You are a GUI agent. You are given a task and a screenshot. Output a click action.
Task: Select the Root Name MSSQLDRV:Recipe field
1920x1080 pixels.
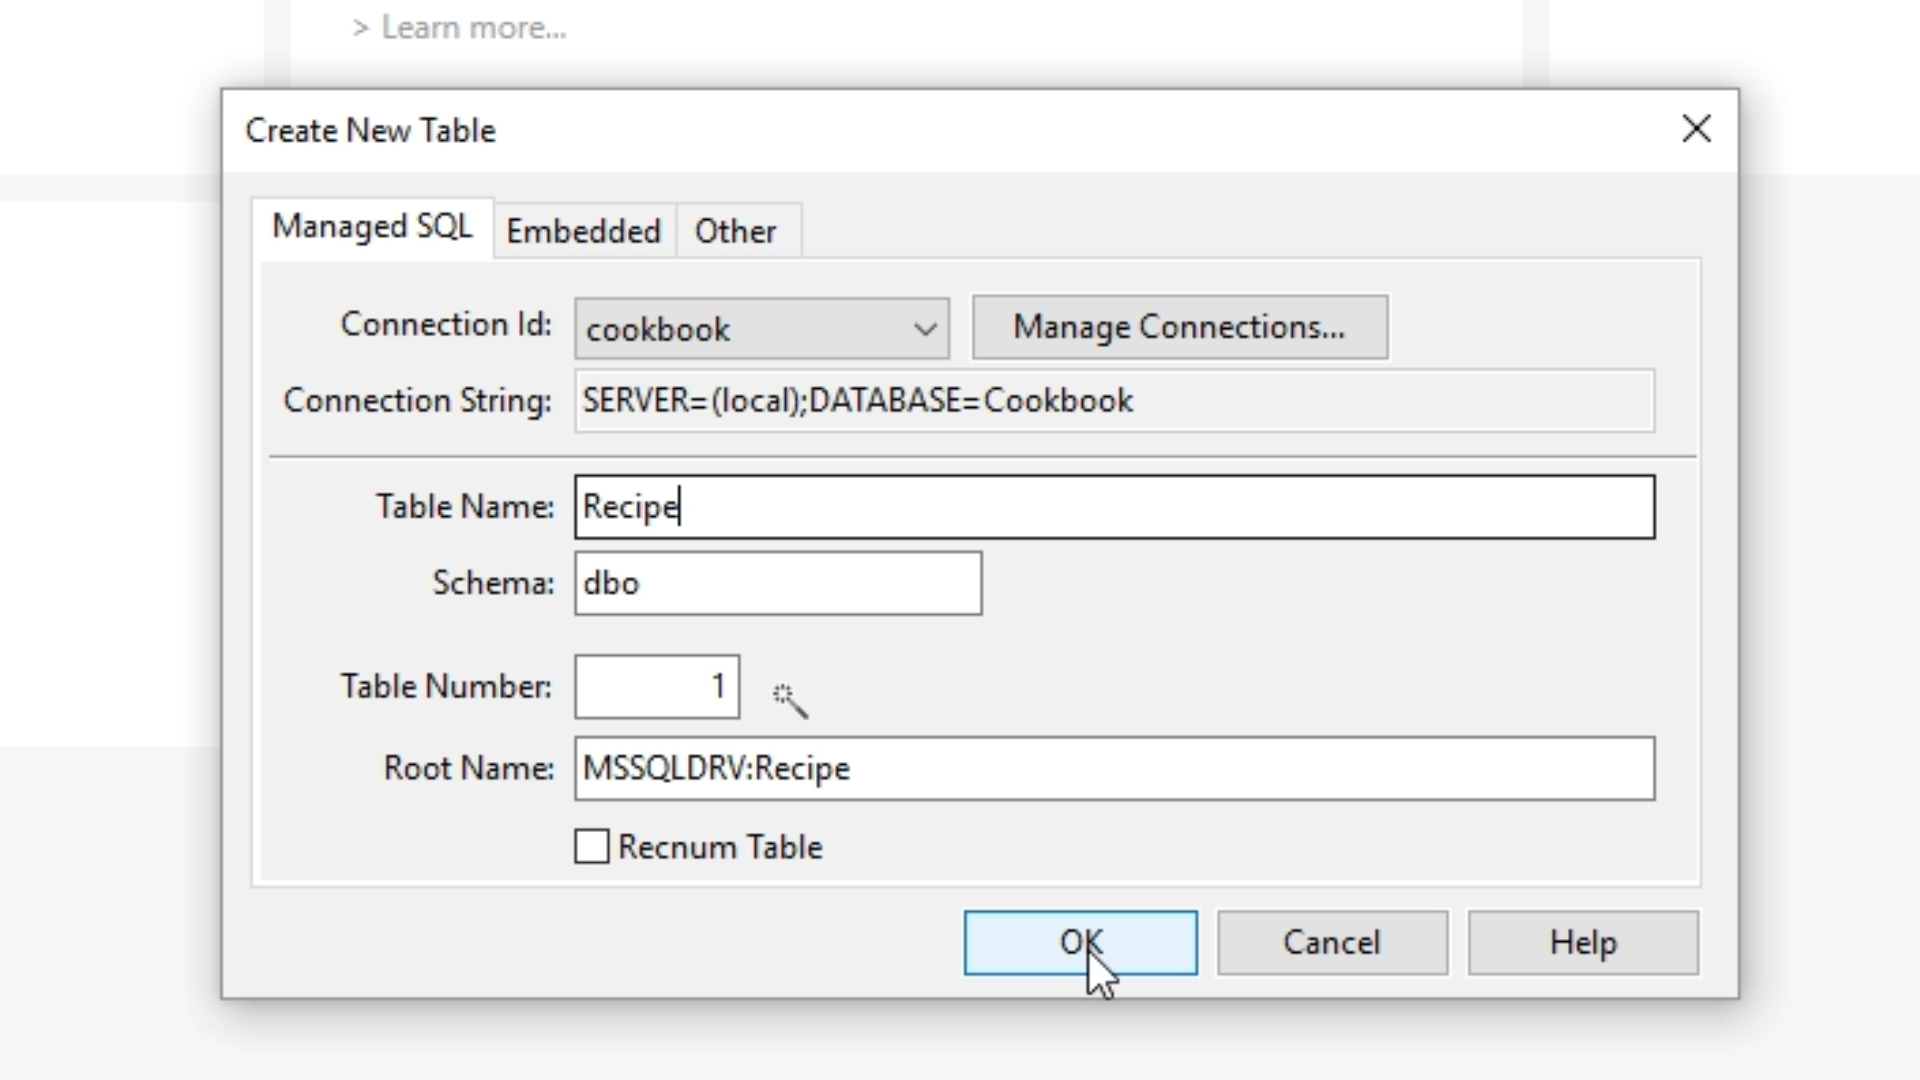coord(1114,768)
